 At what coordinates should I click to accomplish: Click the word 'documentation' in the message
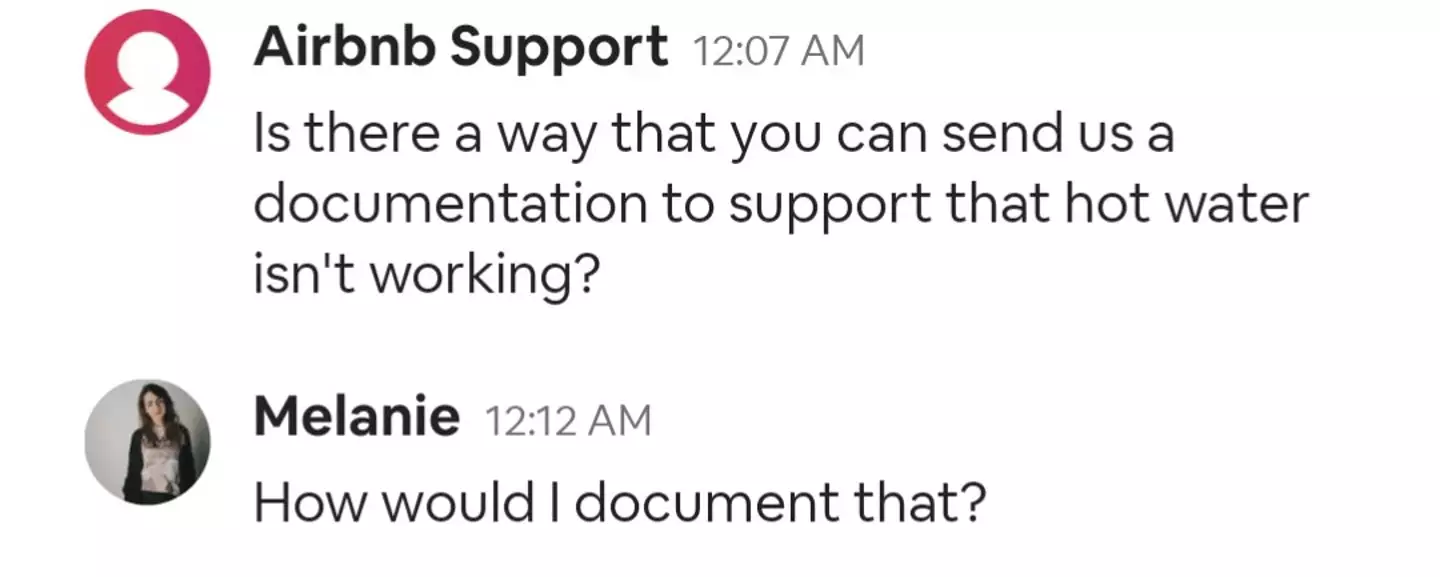tap(452, 203)
